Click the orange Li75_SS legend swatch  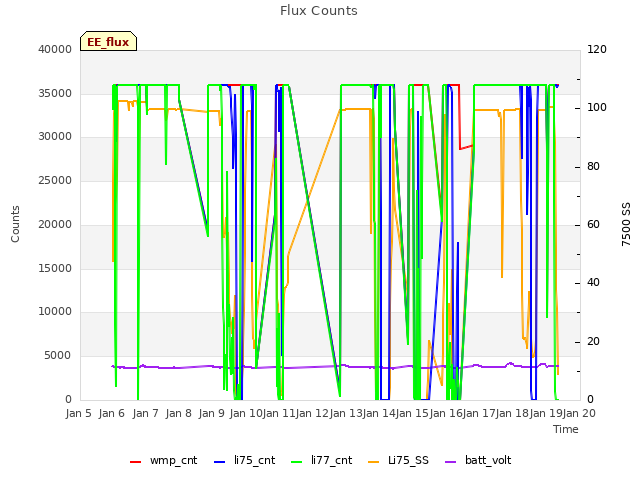[373, 462]
